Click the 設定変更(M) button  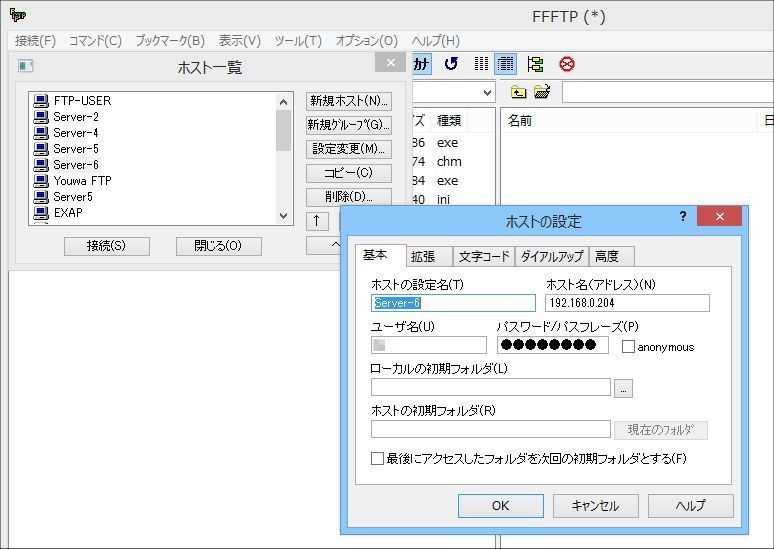tap(348, 149)
